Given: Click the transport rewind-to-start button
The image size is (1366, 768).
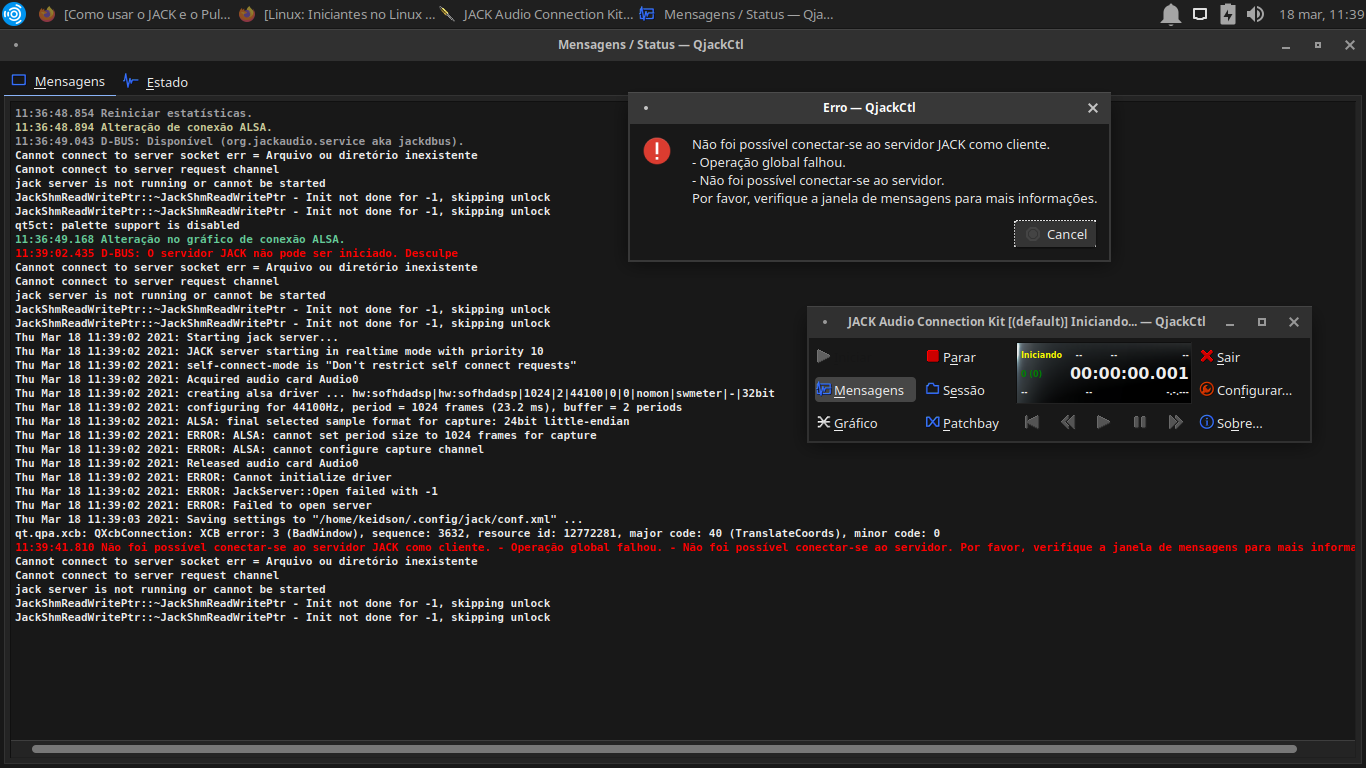Looking at the screenshot, I should (1032, 423).
